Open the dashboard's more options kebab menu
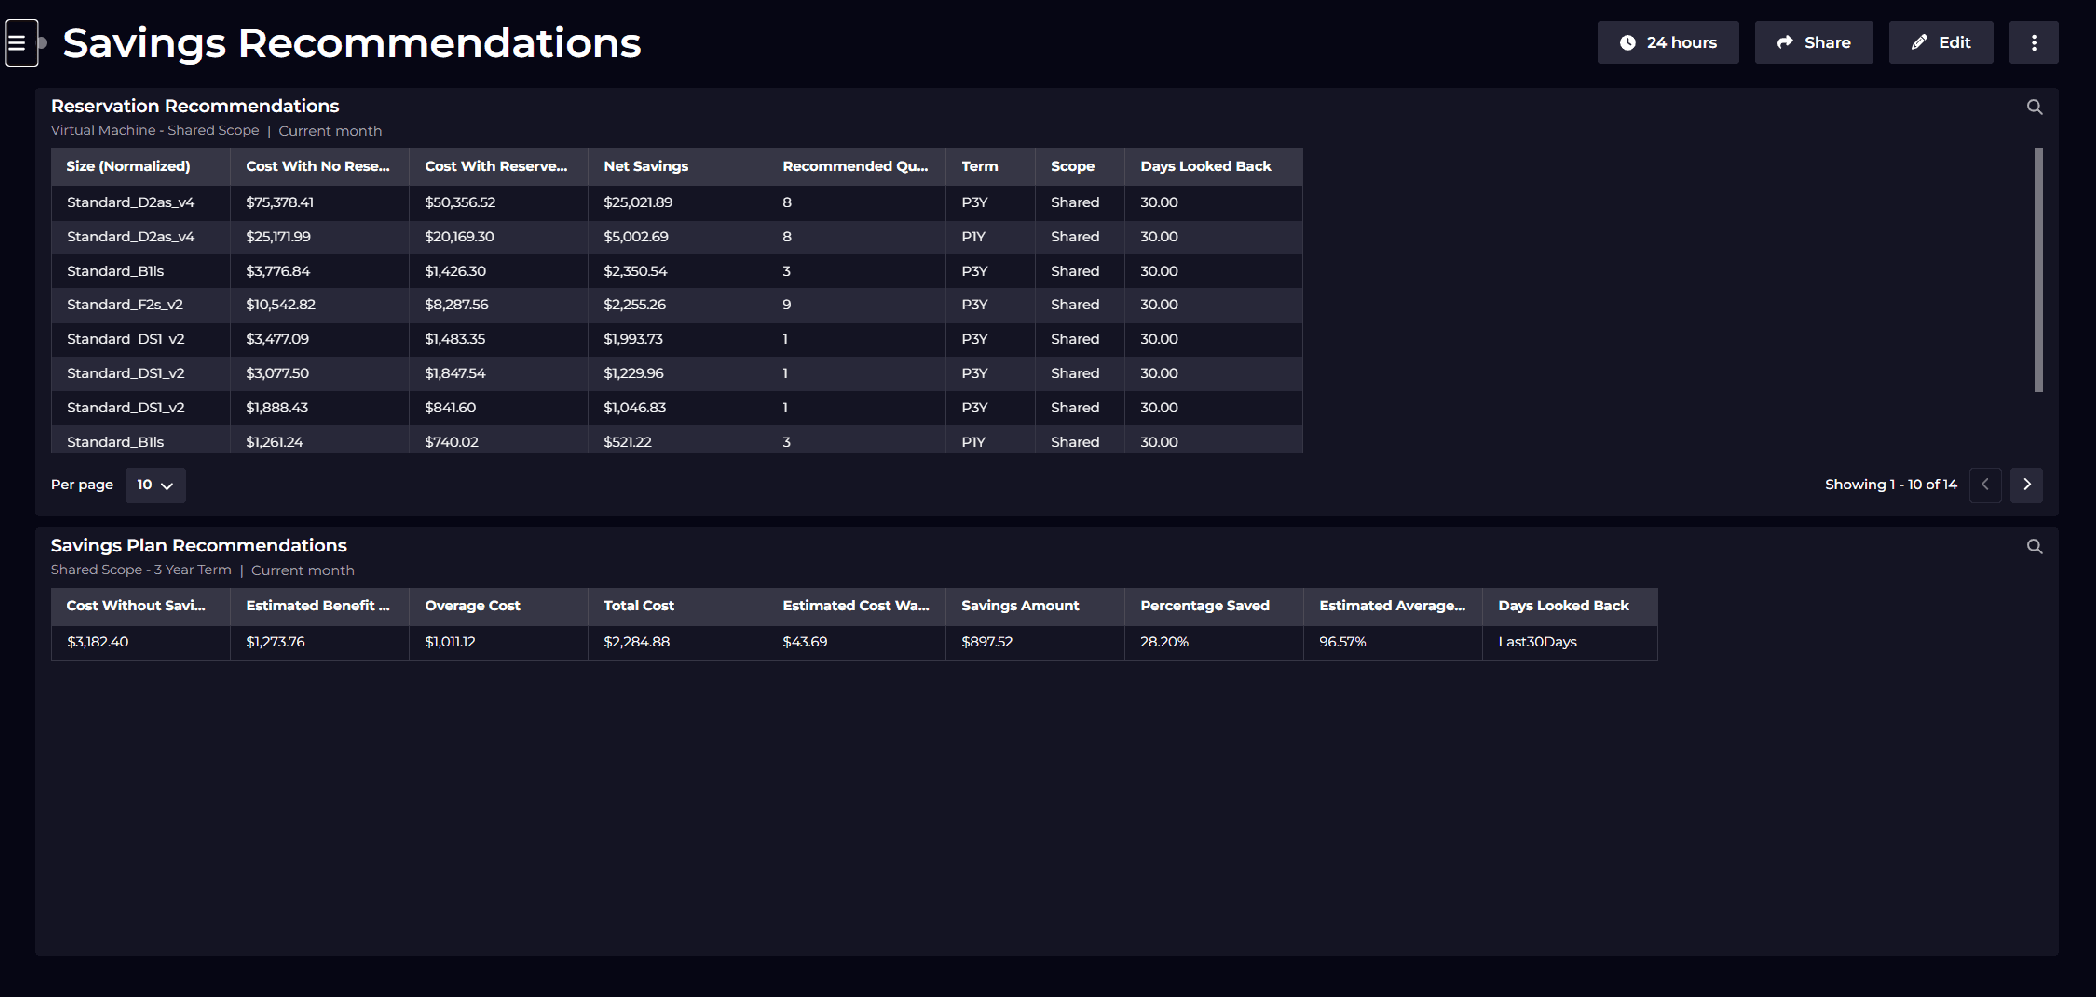The image size is (2096, 997). pos(2034,42)
